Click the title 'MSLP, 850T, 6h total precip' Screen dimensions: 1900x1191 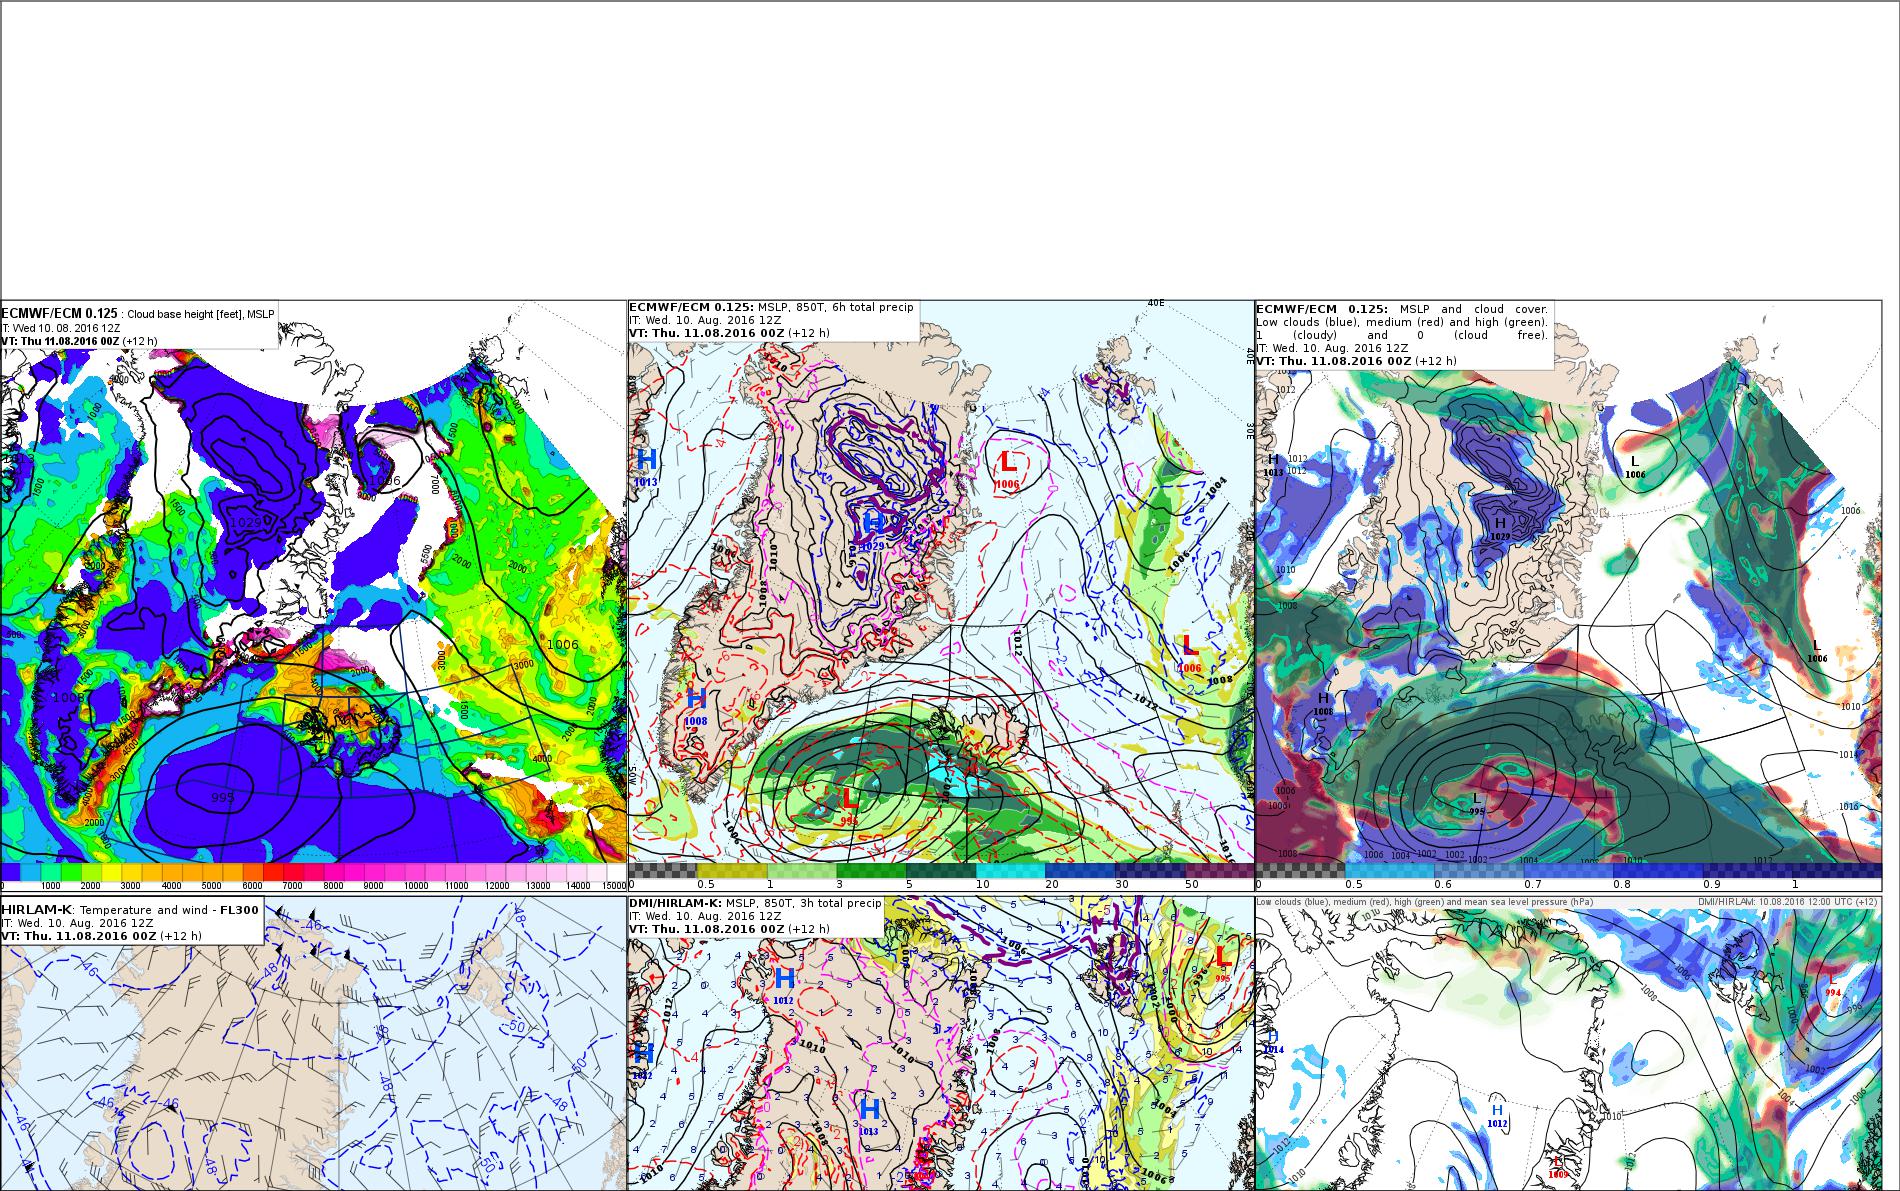835,307
